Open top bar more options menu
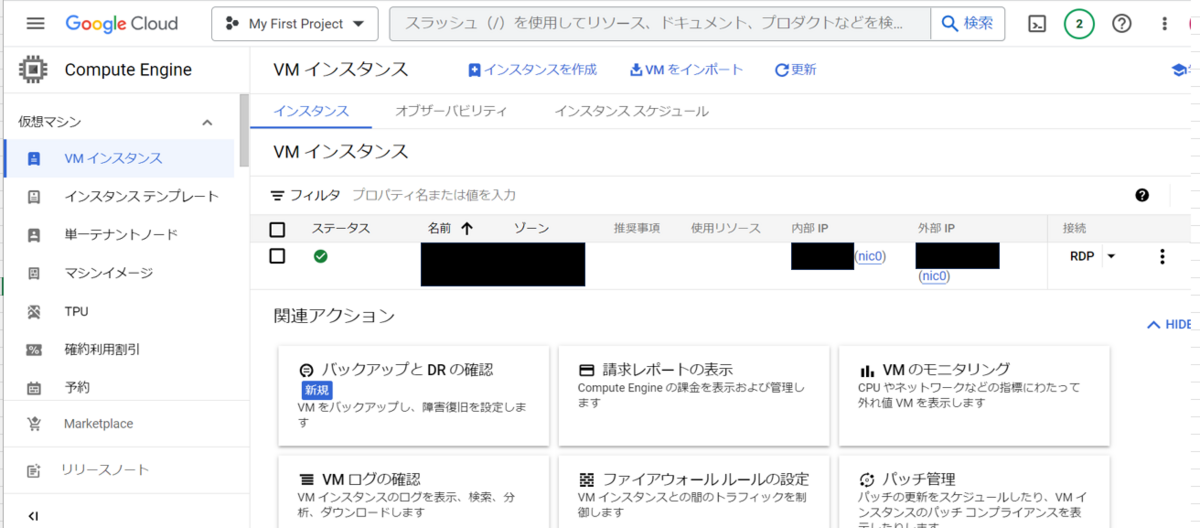 [1164, 24]
